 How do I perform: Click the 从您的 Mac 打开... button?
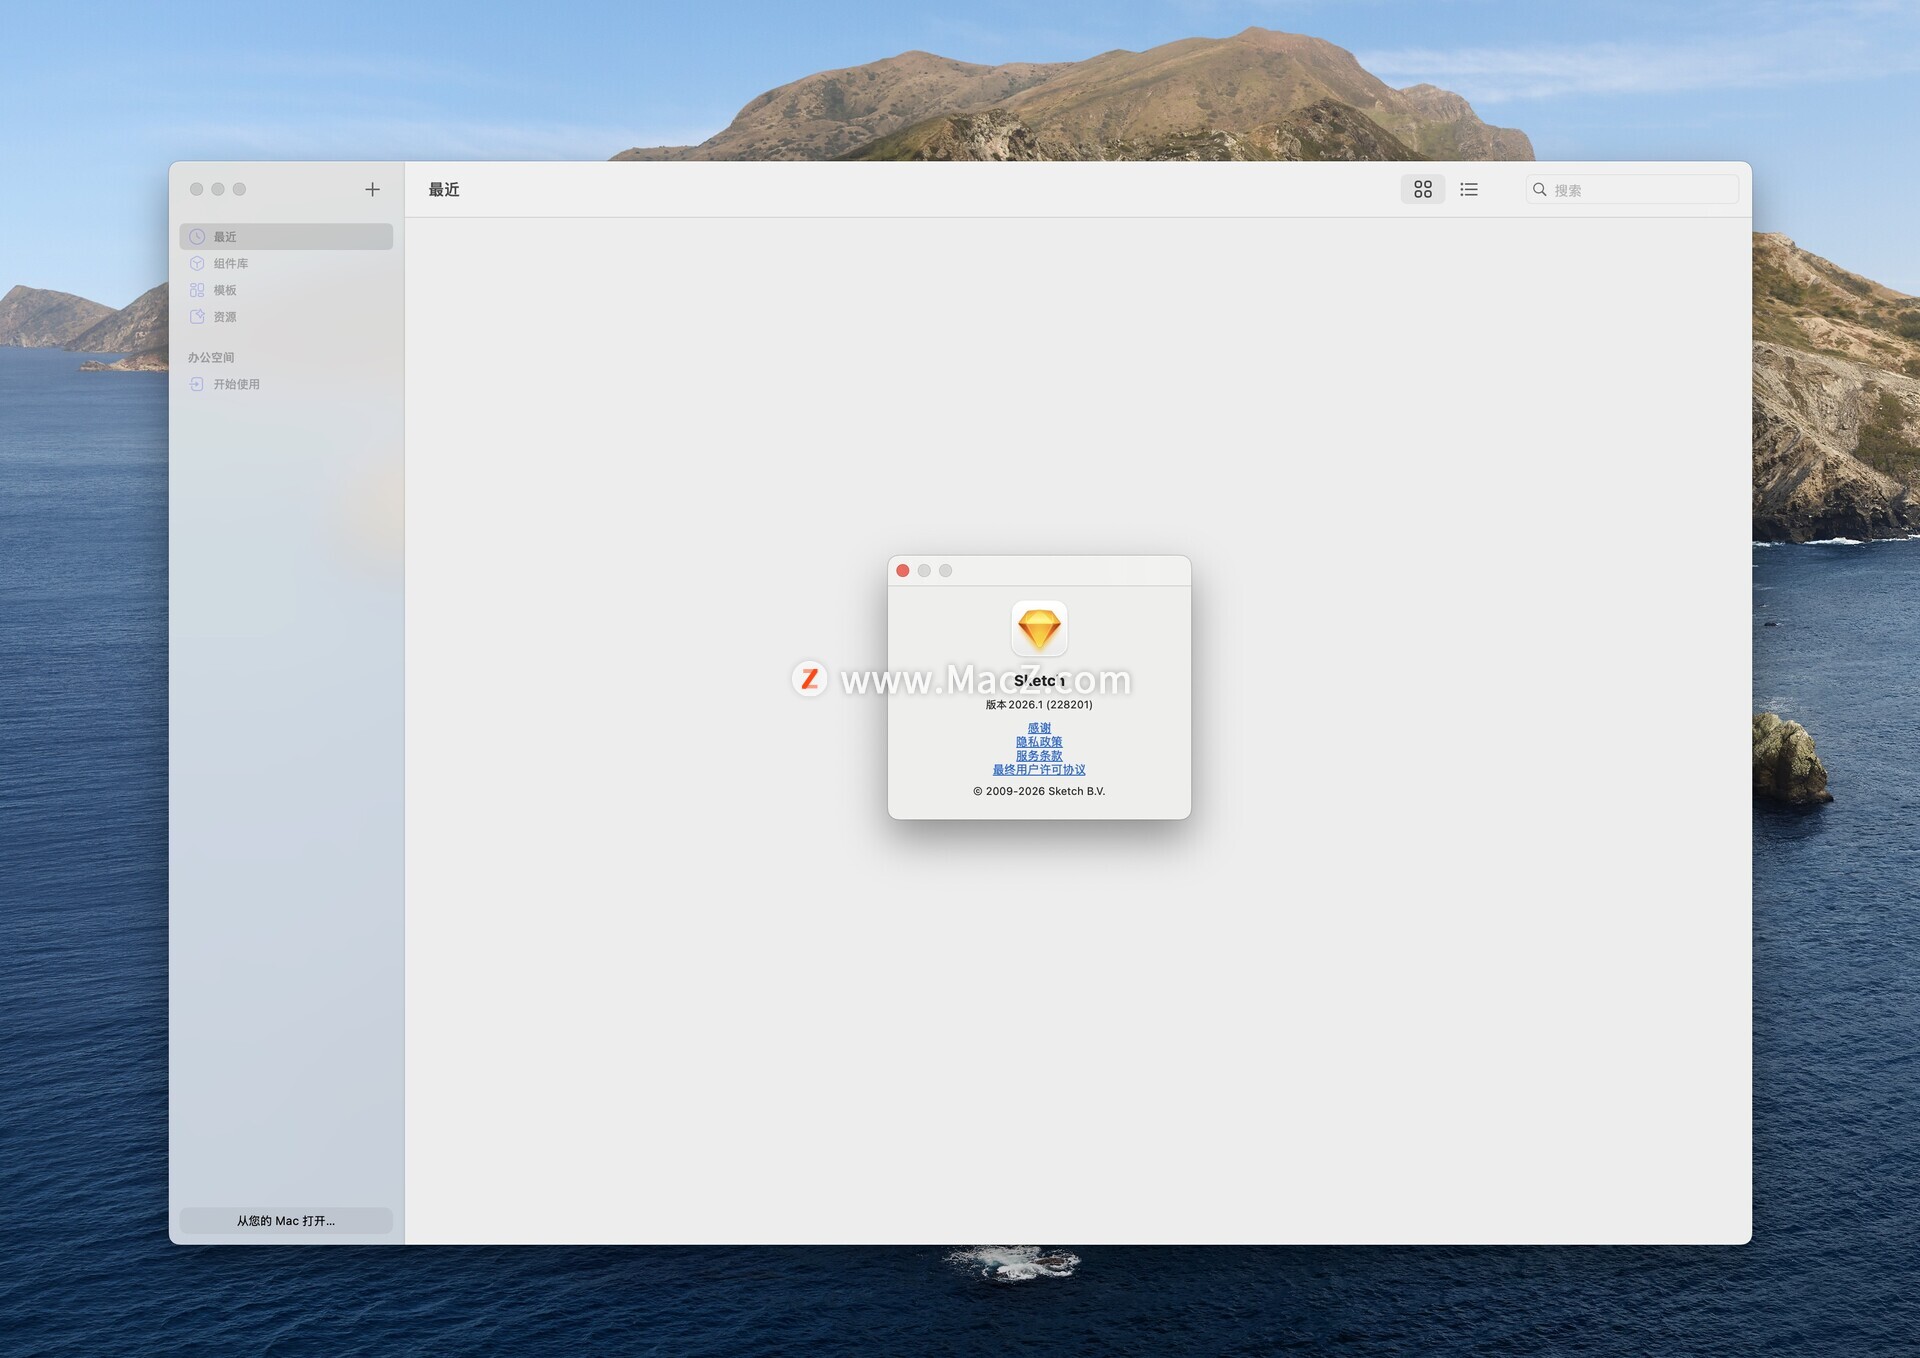pos(286,1221)
